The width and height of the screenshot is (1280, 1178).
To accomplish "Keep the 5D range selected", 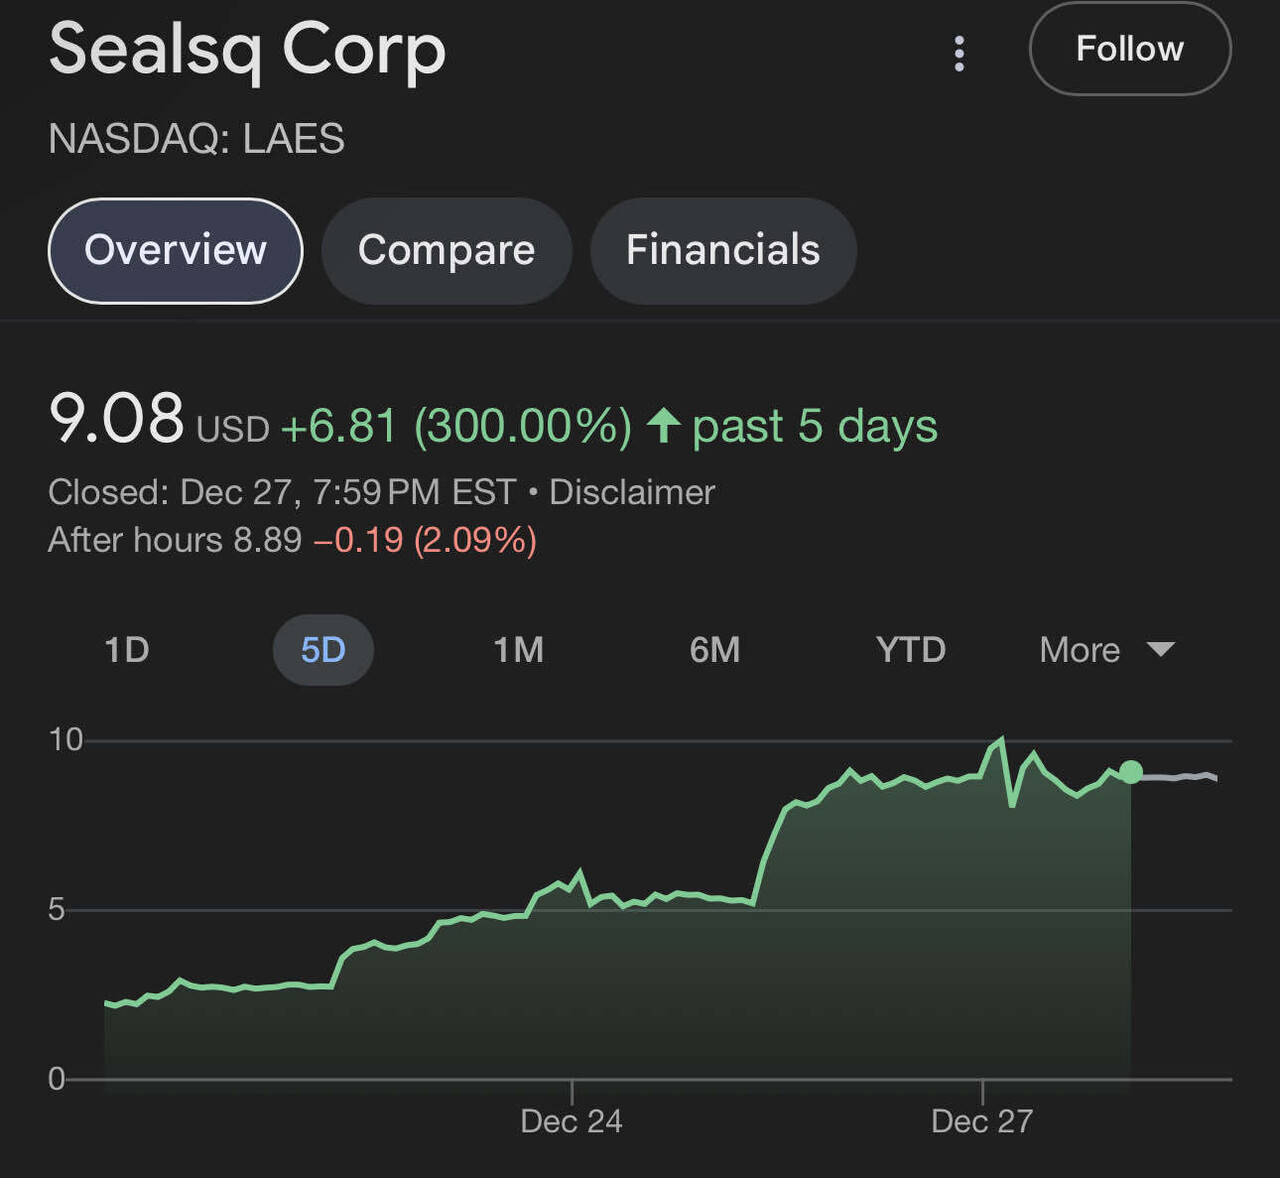I will [323, 650].
